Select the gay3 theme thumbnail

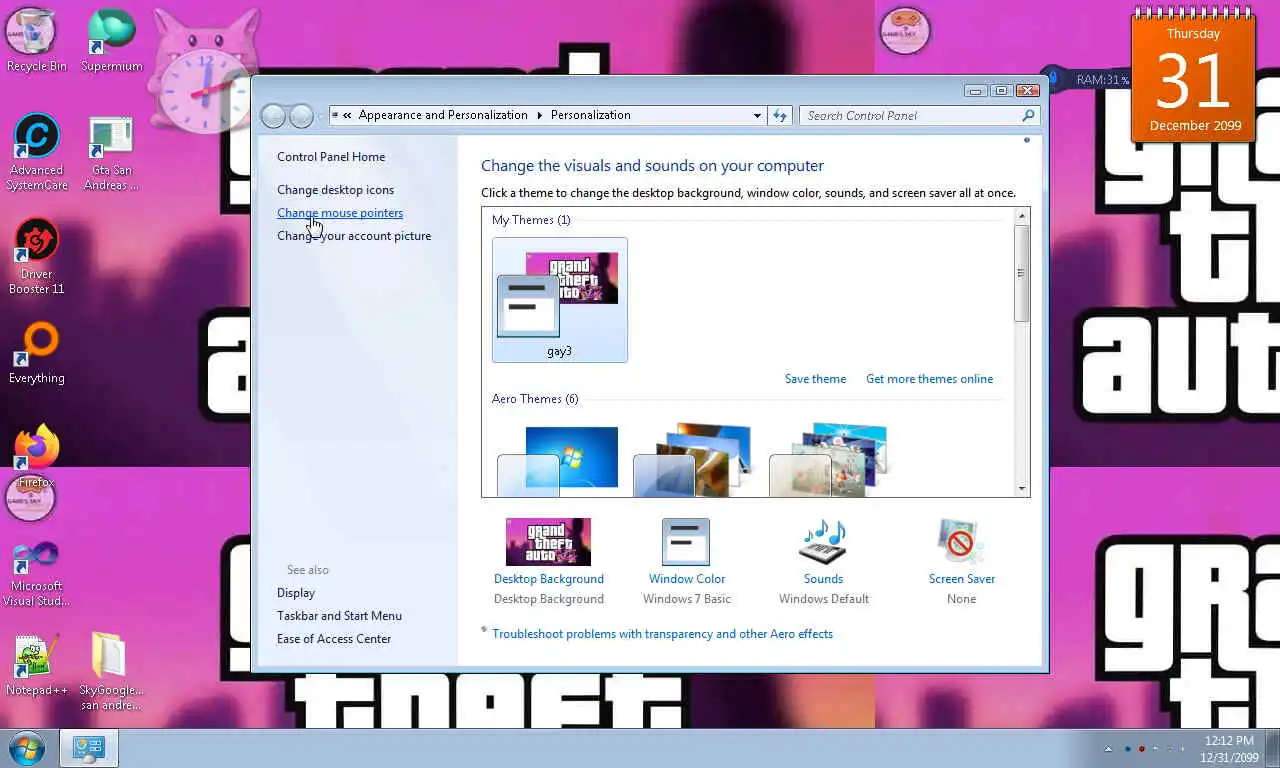[x=560, y=300]
